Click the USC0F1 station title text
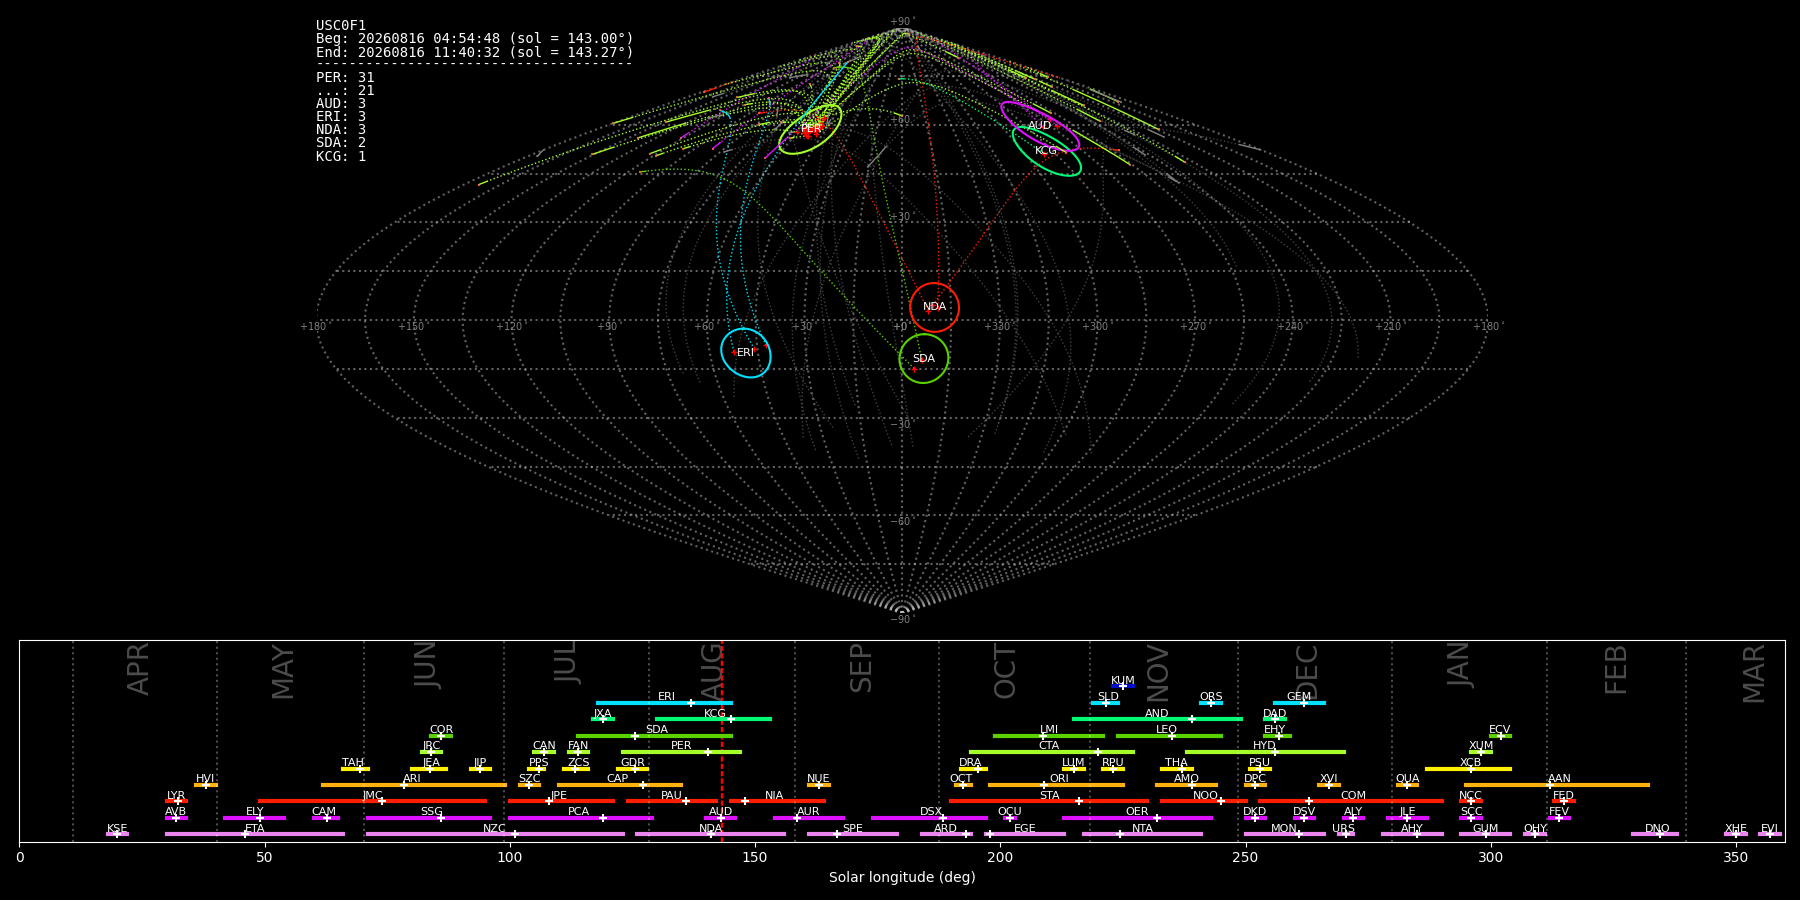Screen dimensions: 1800x900 (341, 25)
